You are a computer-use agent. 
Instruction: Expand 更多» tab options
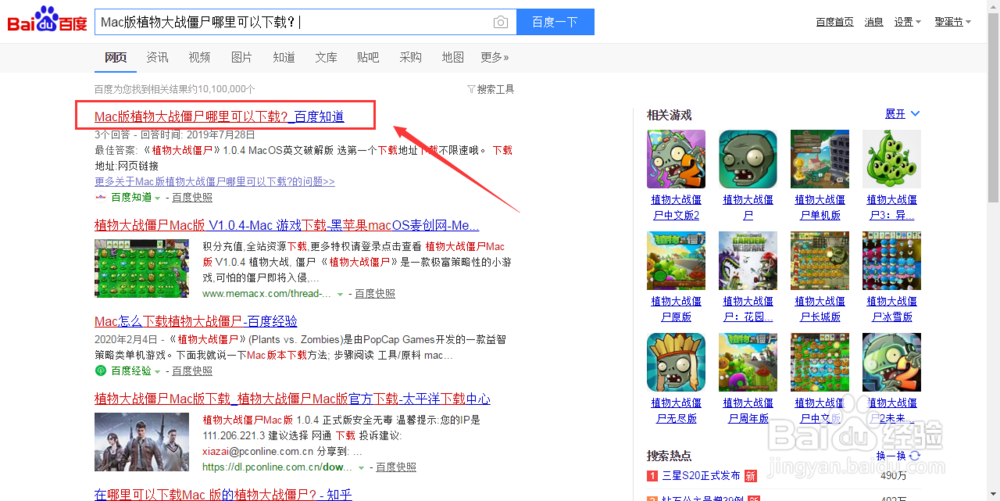pos(495,57)
